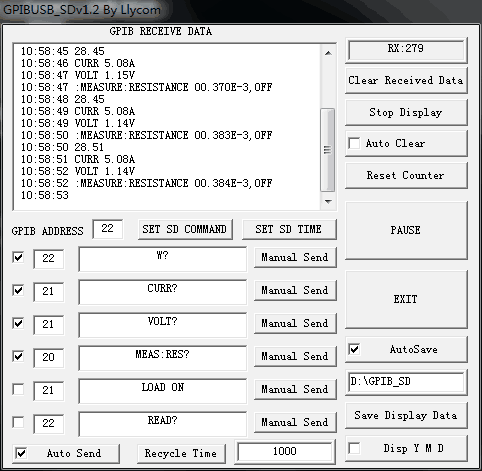Image resolution: width=482 pixels, height=471 pixels.
Task: Click the address field of the READ? row
Action: click(x=48, y=423)
